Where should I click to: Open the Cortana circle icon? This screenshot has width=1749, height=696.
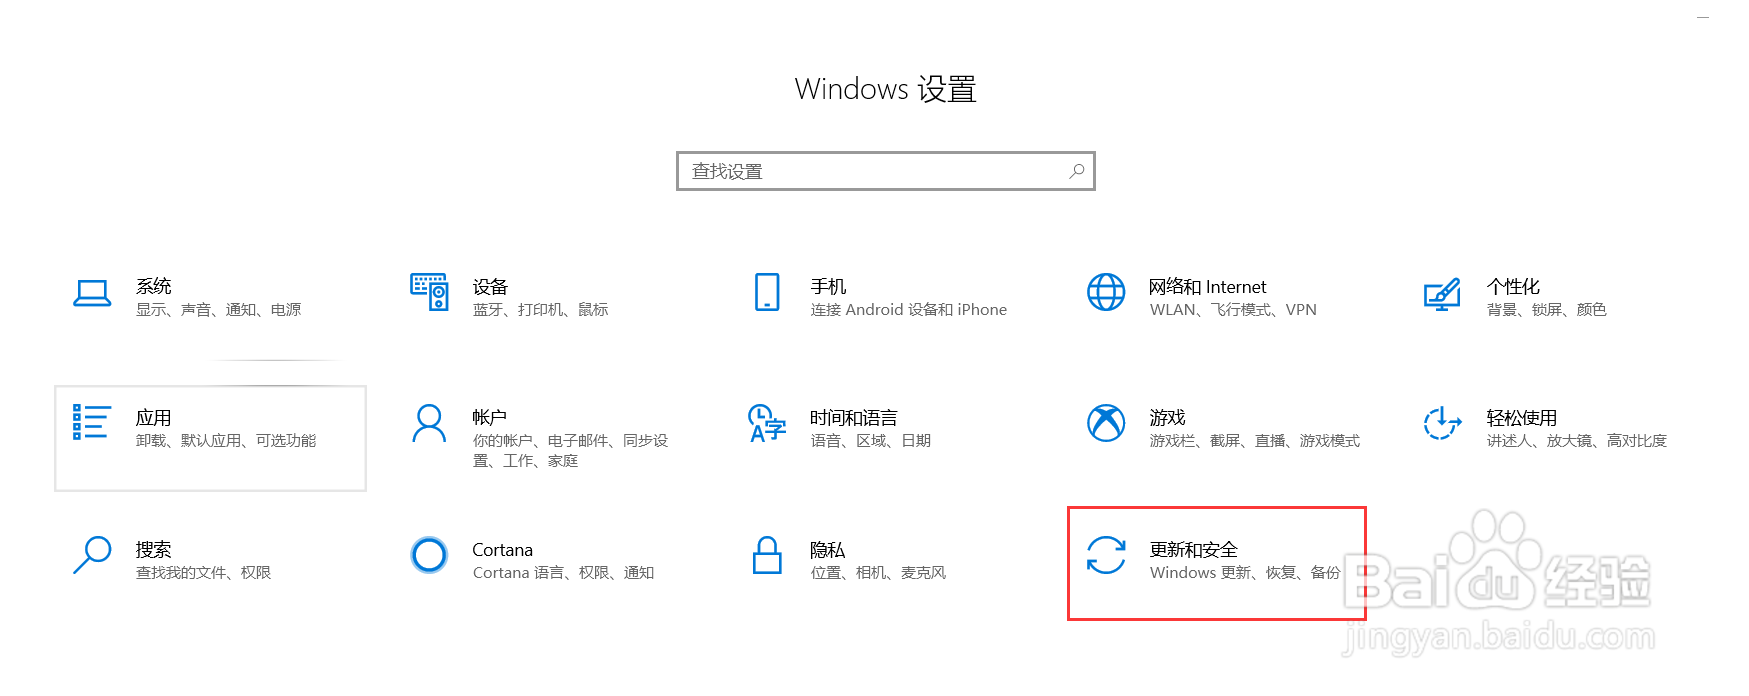coord(429,554)
